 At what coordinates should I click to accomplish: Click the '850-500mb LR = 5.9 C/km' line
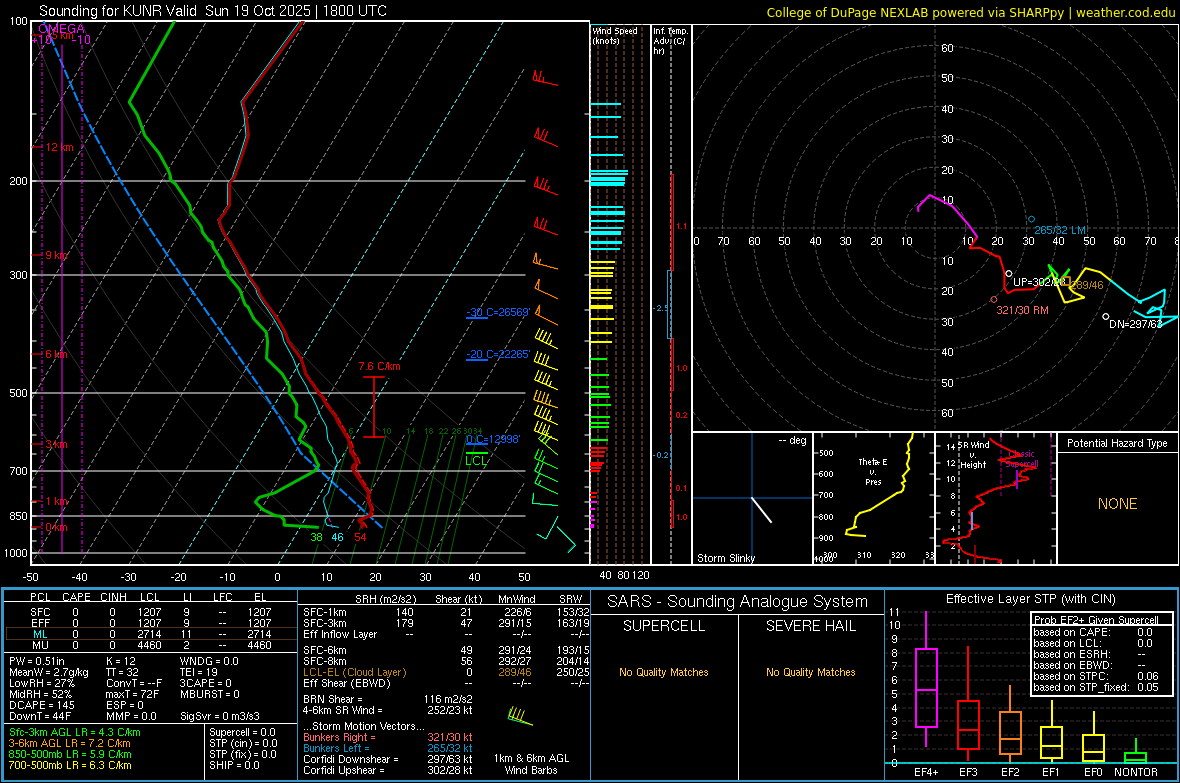(x=70, y=754)
